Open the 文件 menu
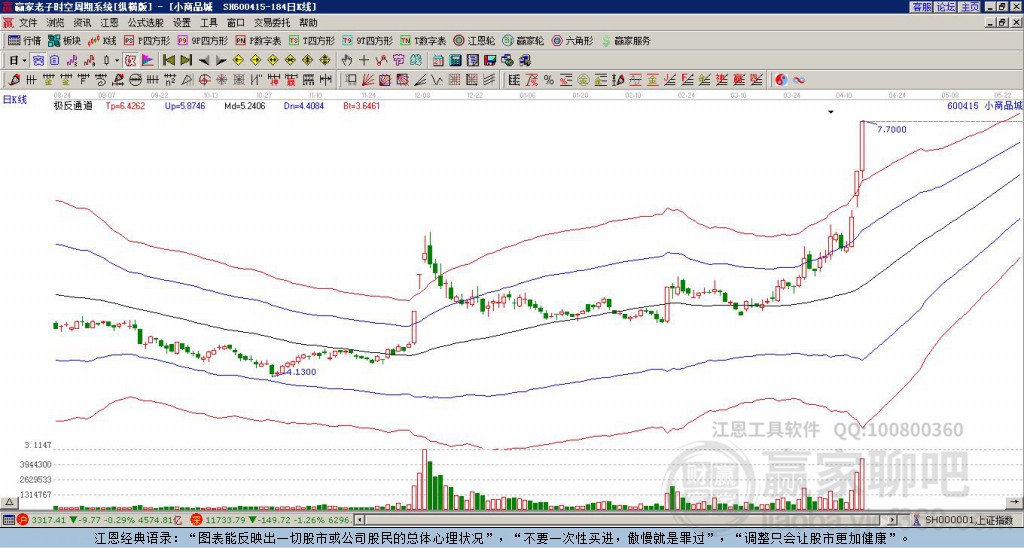This screenshot has height=548, width=1024. (28, 23)
